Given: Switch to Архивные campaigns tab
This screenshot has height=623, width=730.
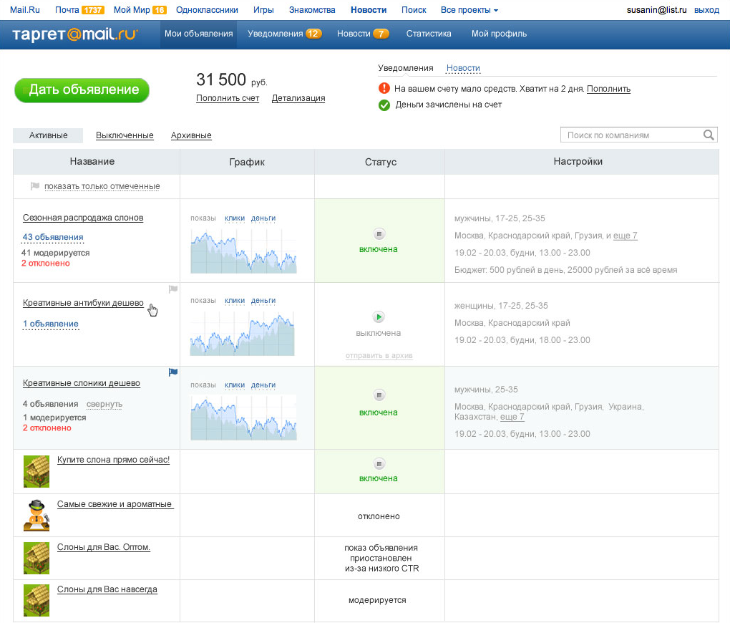Looking at the screenshot, I should click(191, 135).
